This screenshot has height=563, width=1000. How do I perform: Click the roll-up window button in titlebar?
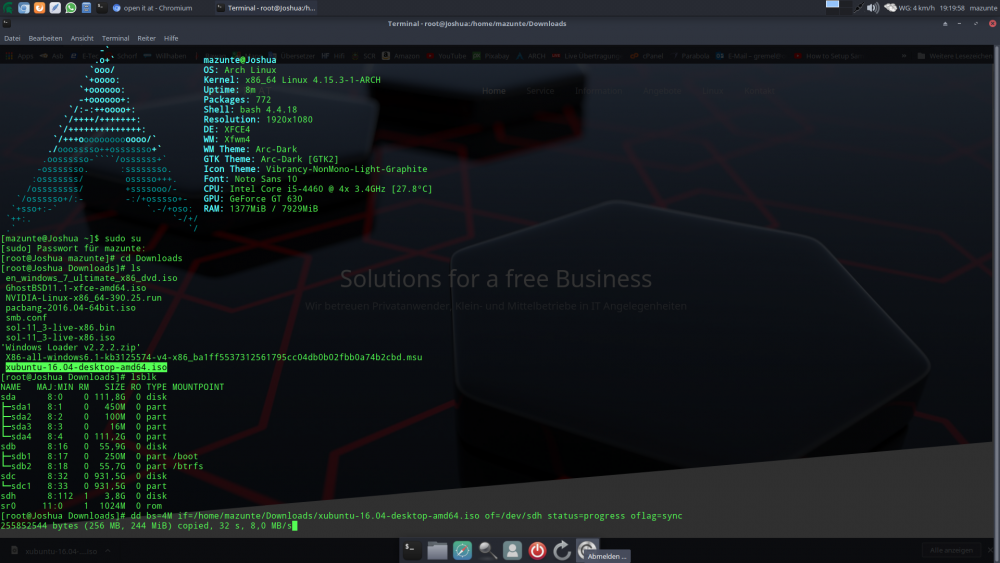click(945, 24)
